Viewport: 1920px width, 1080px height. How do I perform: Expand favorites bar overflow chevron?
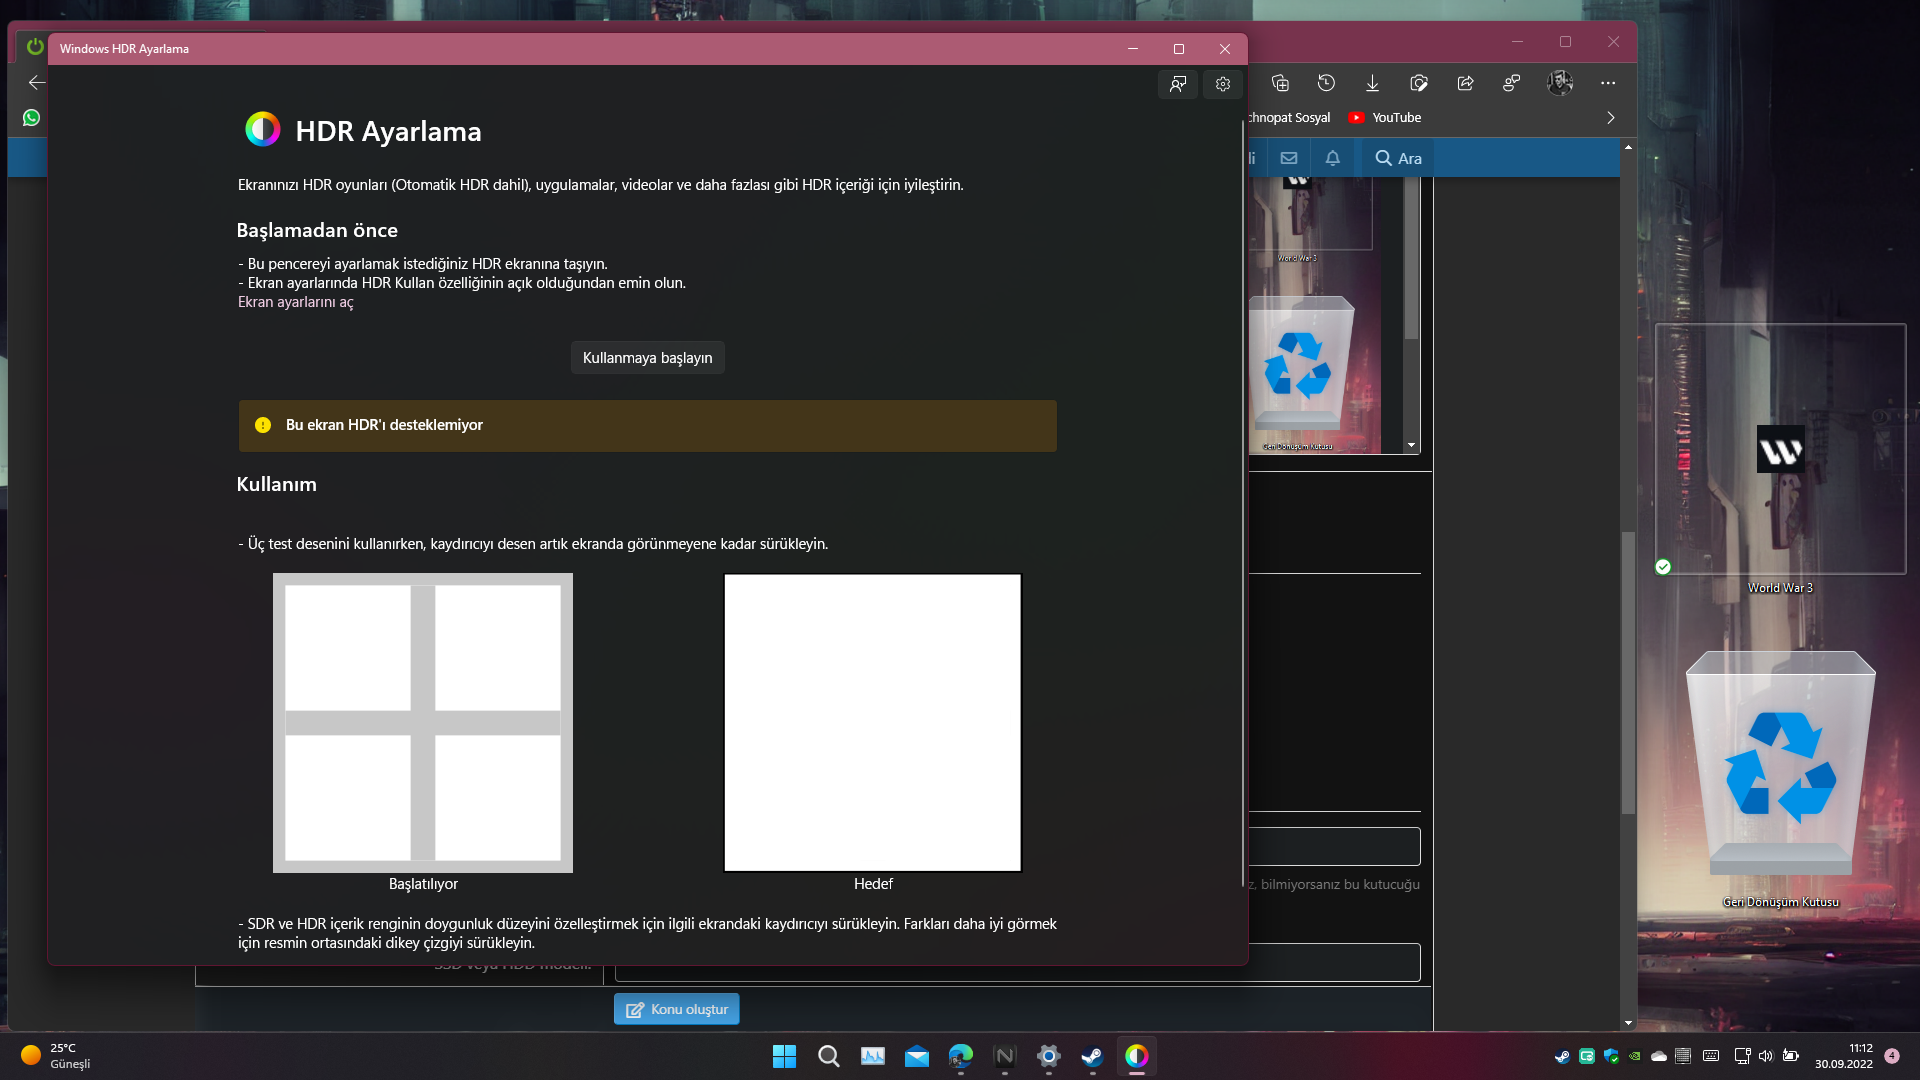[1610, 117]
